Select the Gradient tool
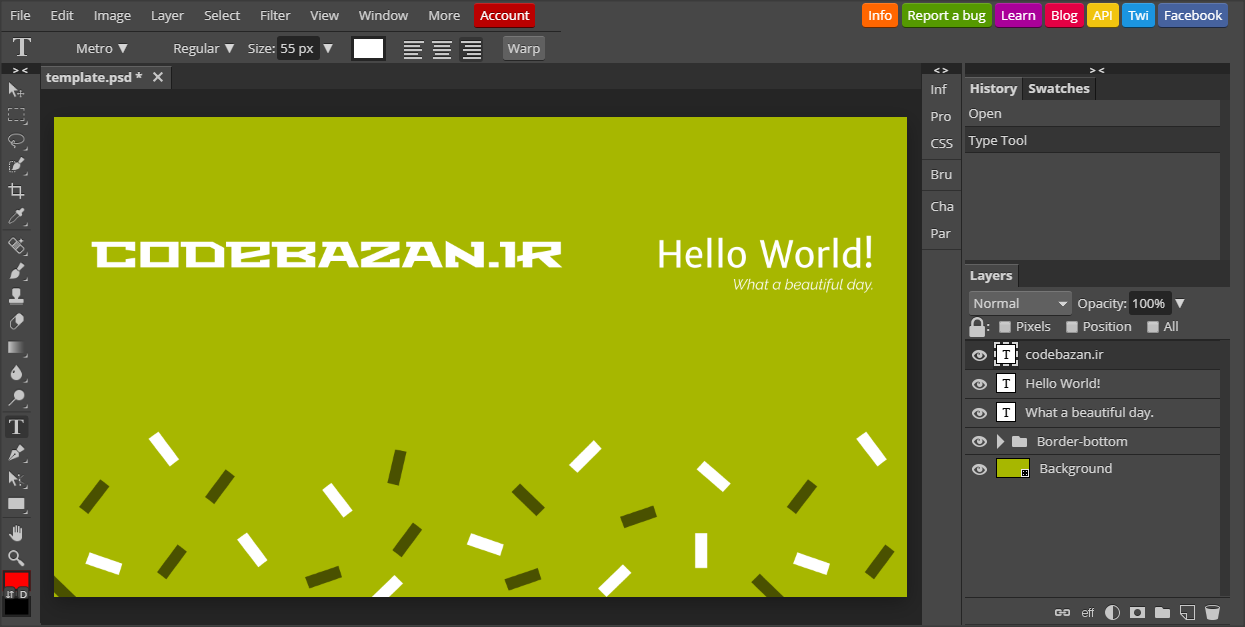The width and height of the screenshot is (1245, 627). pyautogui.click(x=17, y=347)
